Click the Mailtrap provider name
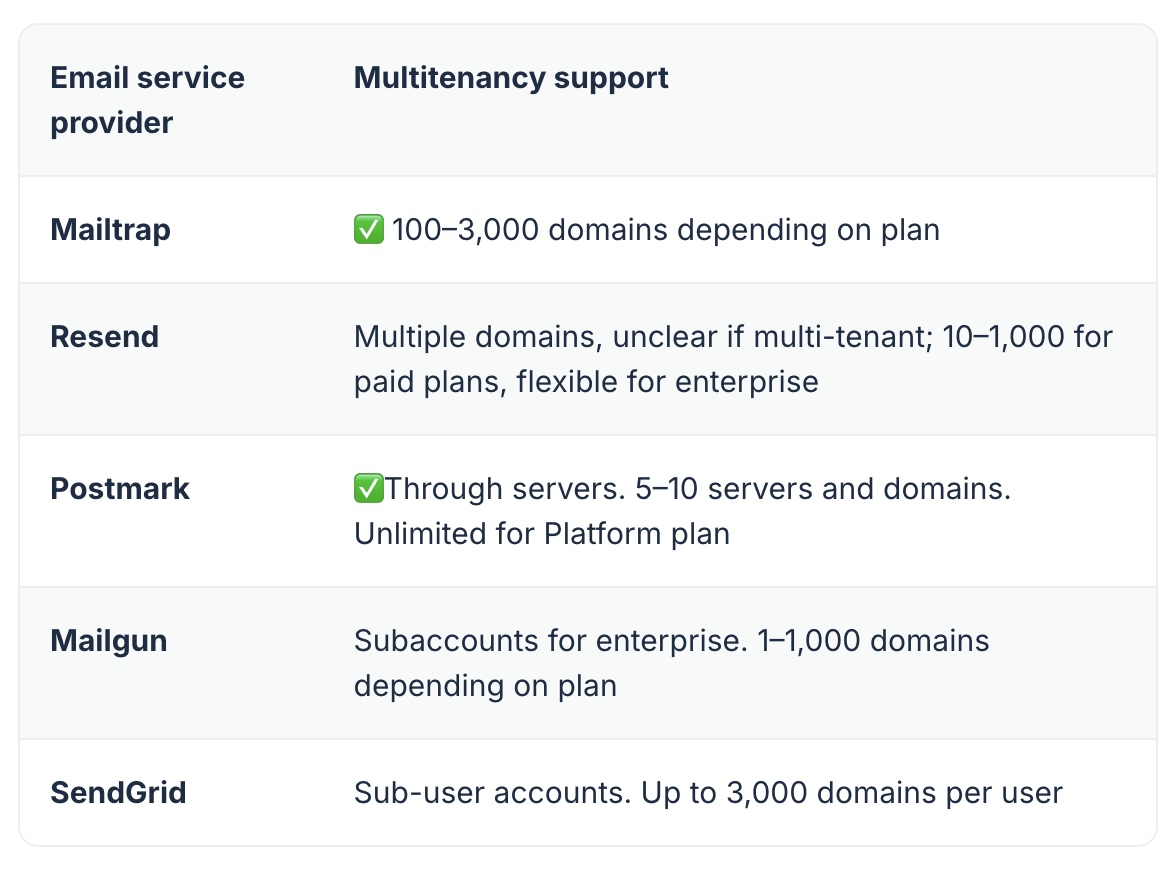This screenshot has height=870, width=1176. point(110,230)
